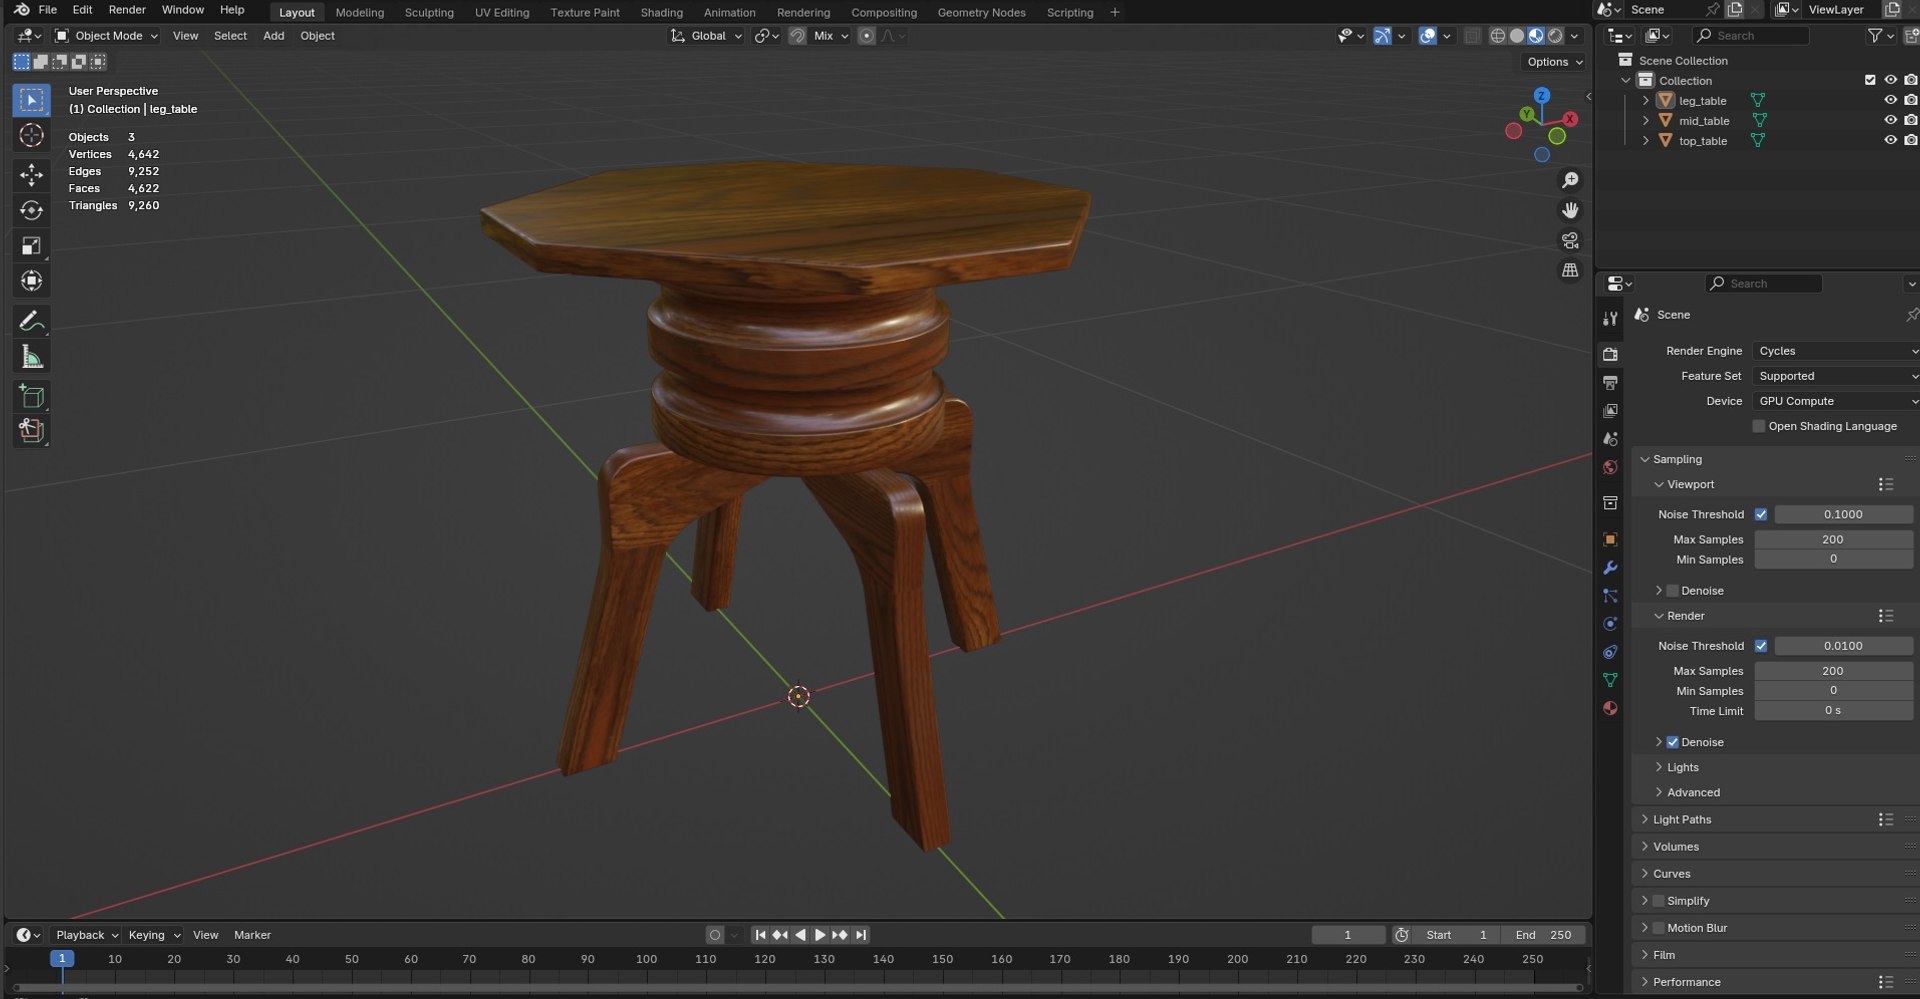Open the Material properties tab icon
The height and width of the screenshot is (999, 1920).
point(1610,708)
